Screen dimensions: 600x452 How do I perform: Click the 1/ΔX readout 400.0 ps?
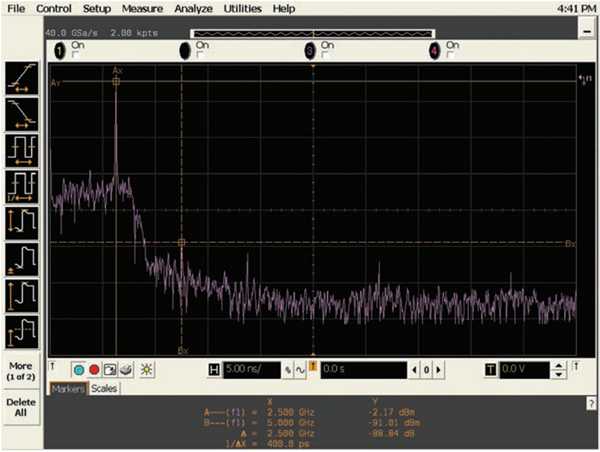288,444
